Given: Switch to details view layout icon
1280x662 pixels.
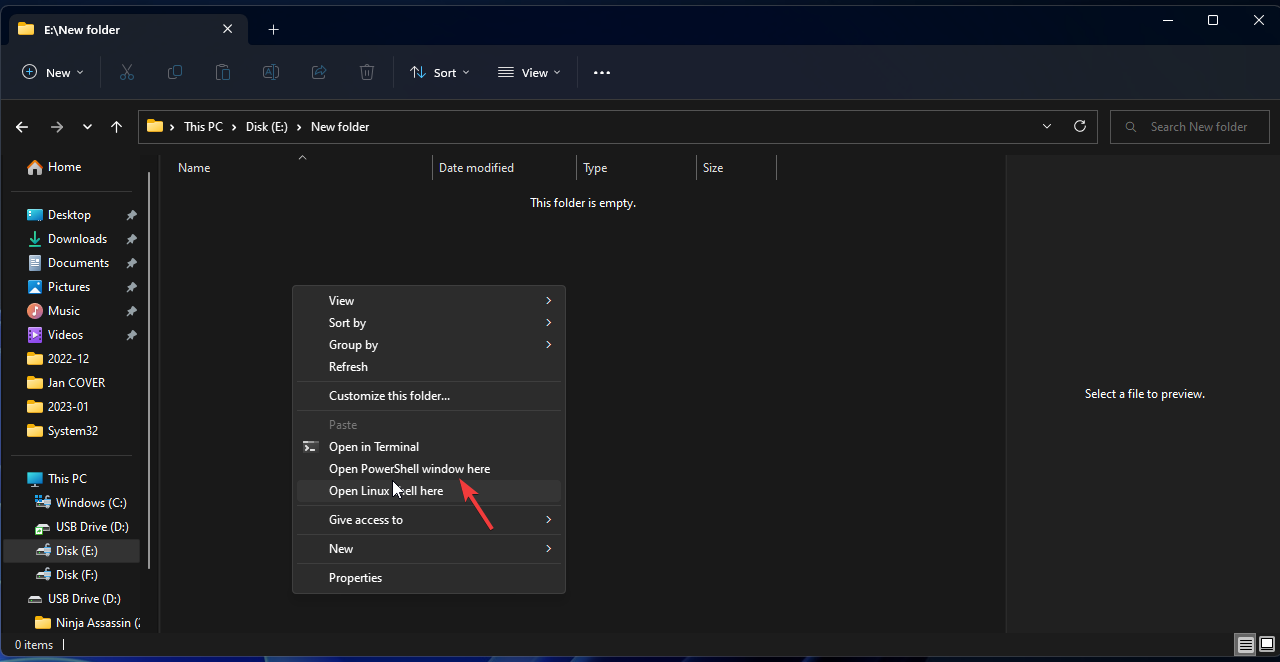Looking at the screenshot, I should (x=1245, y=644).
